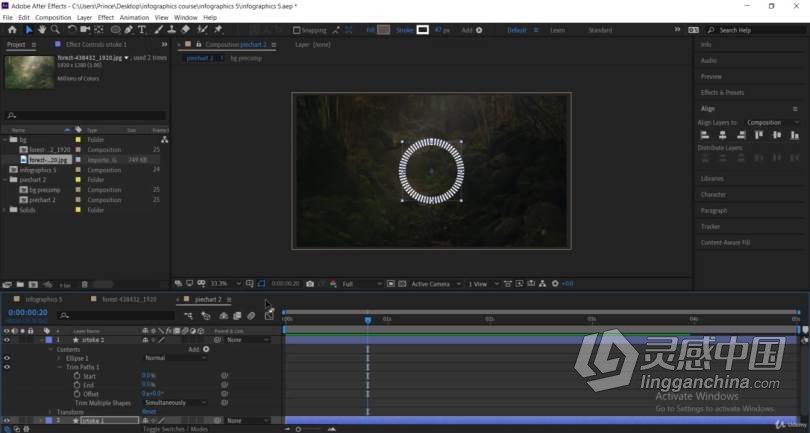Click the Search Help field
This screenshot has width=810, height=433.
(759, 30)
